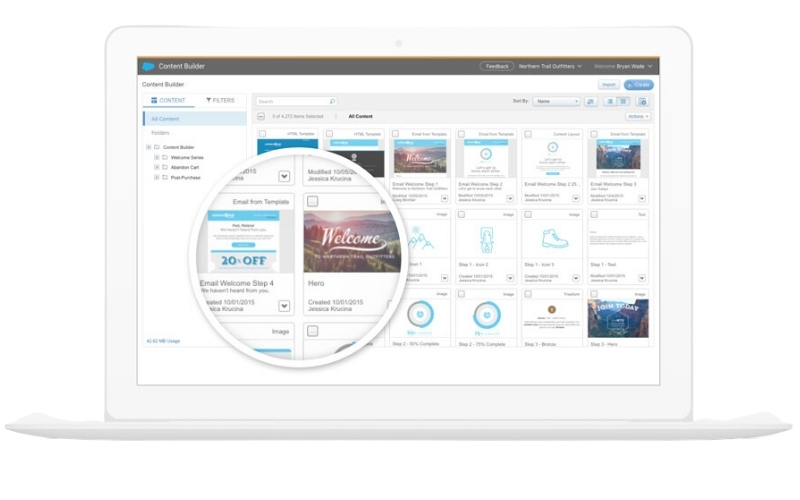The image size is (800, 500).
Task: Tick the Hero image checkbox
Action: click(x=313, y=202)
